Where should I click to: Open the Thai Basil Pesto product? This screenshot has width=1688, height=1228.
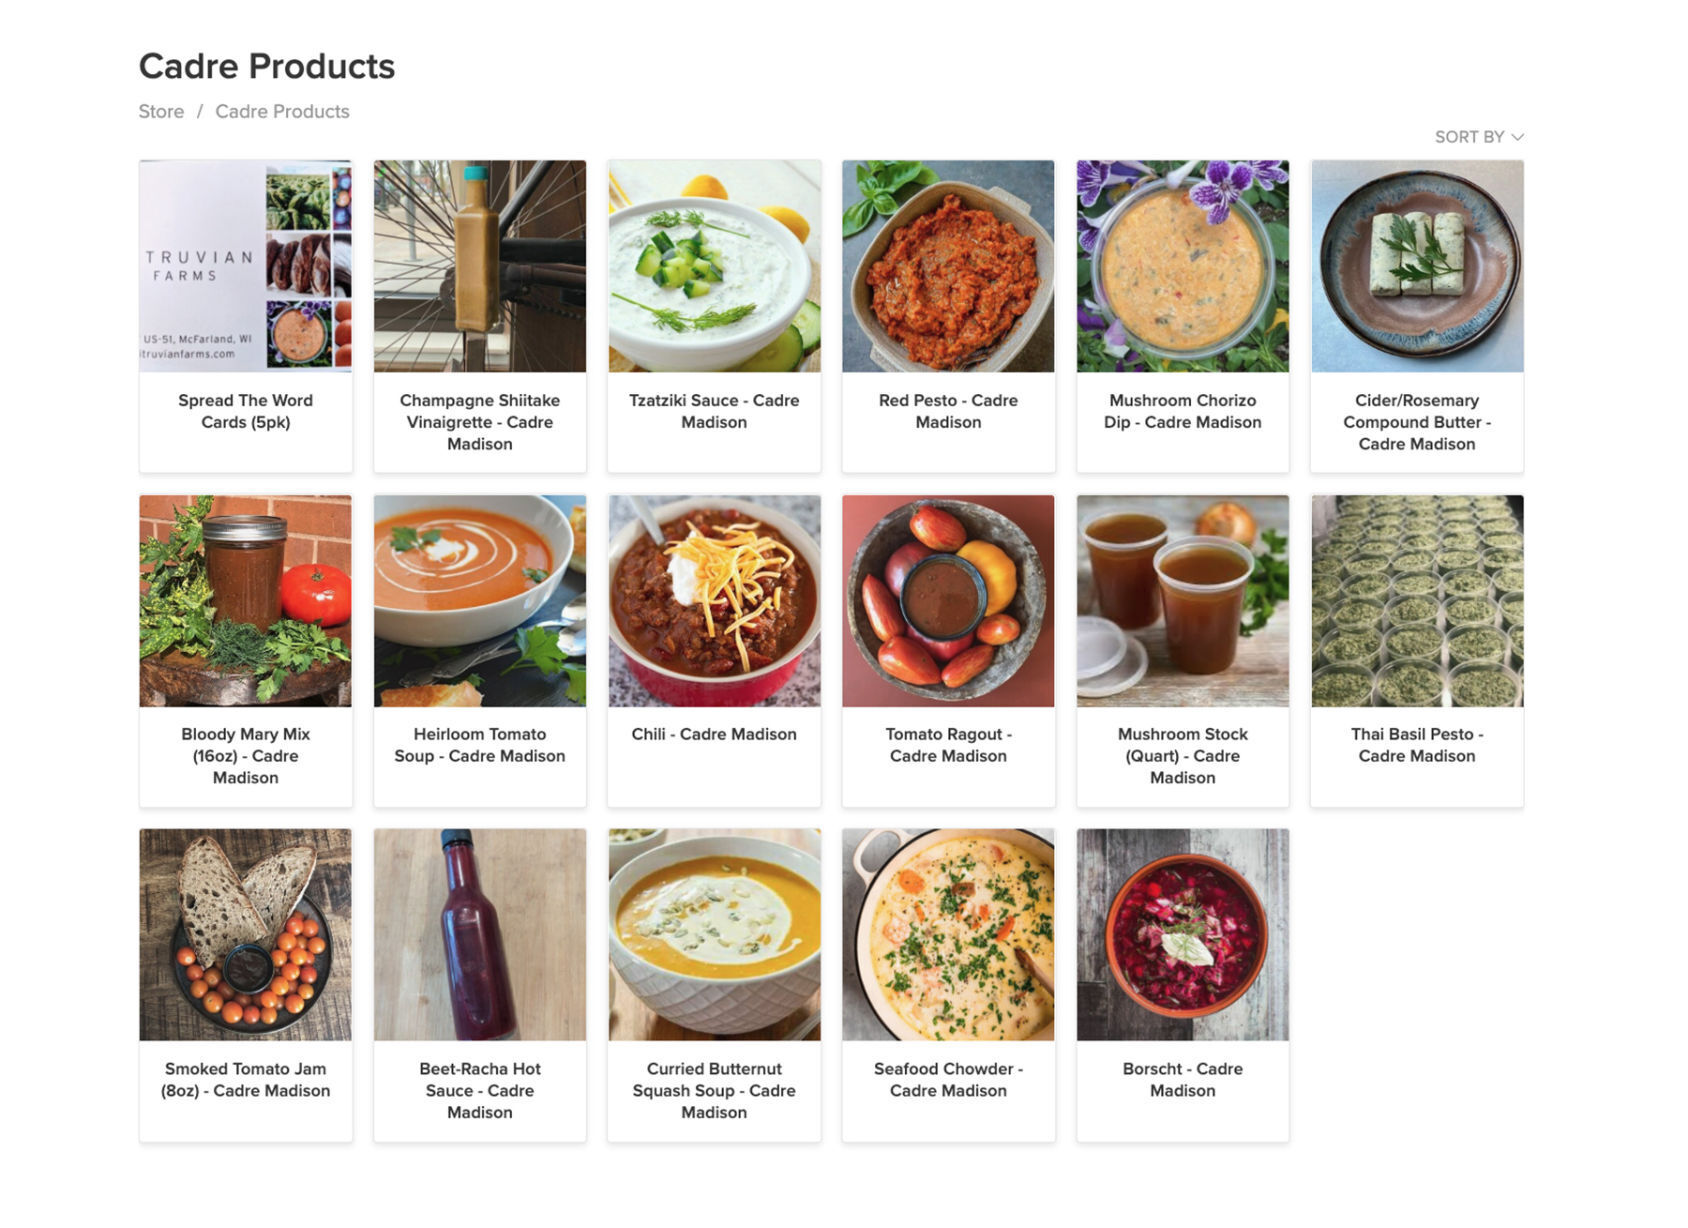coord(1415,745)
